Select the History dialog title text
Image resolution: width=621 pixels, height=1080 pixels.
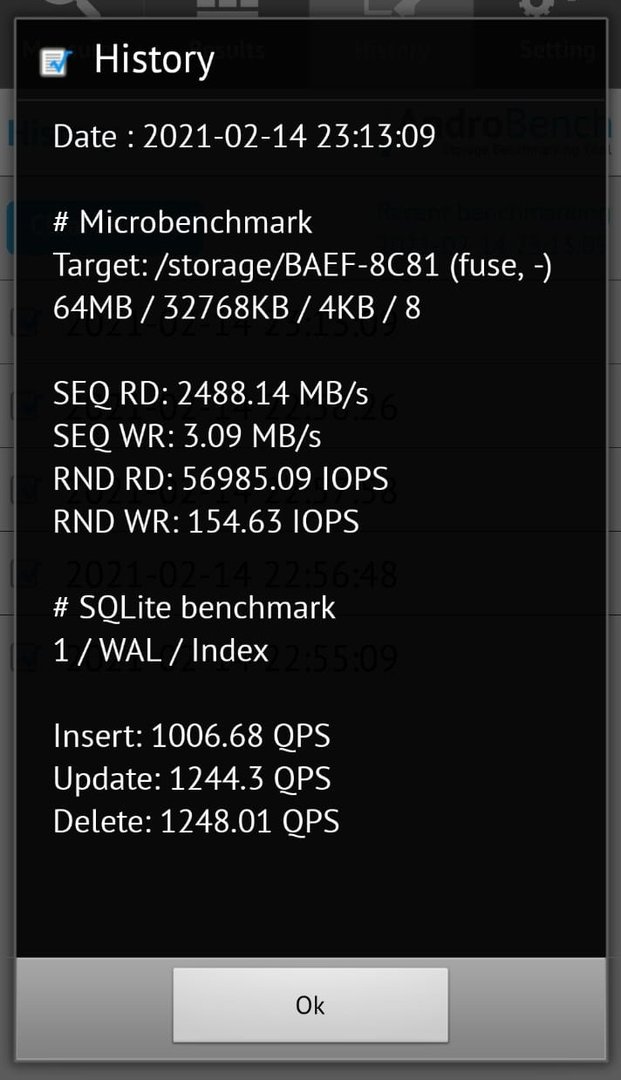(154, 59)
